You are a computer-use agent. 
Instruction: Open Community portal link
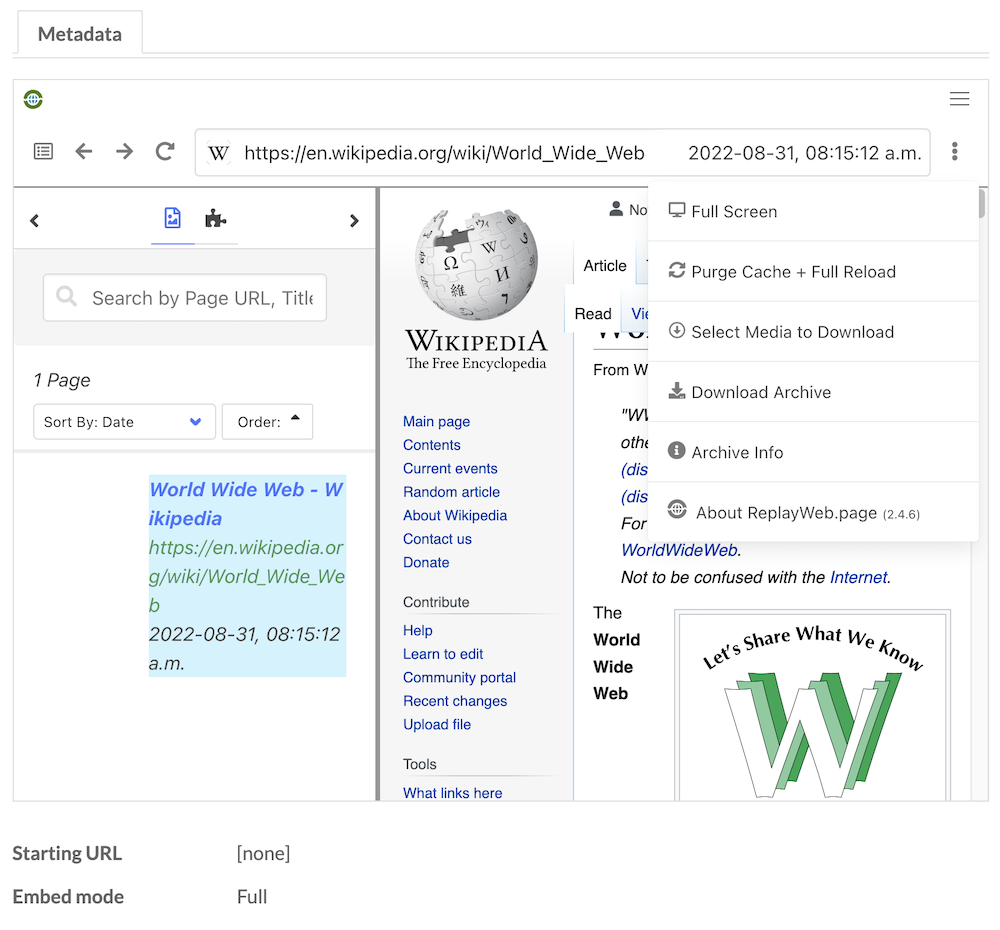click(459, 677)
